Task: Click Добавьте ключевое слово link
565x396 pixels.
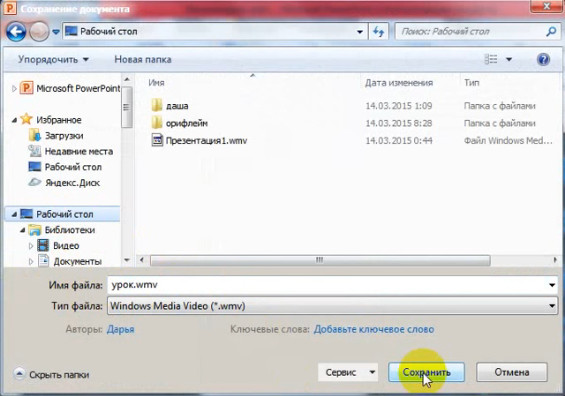Action: 374,329
